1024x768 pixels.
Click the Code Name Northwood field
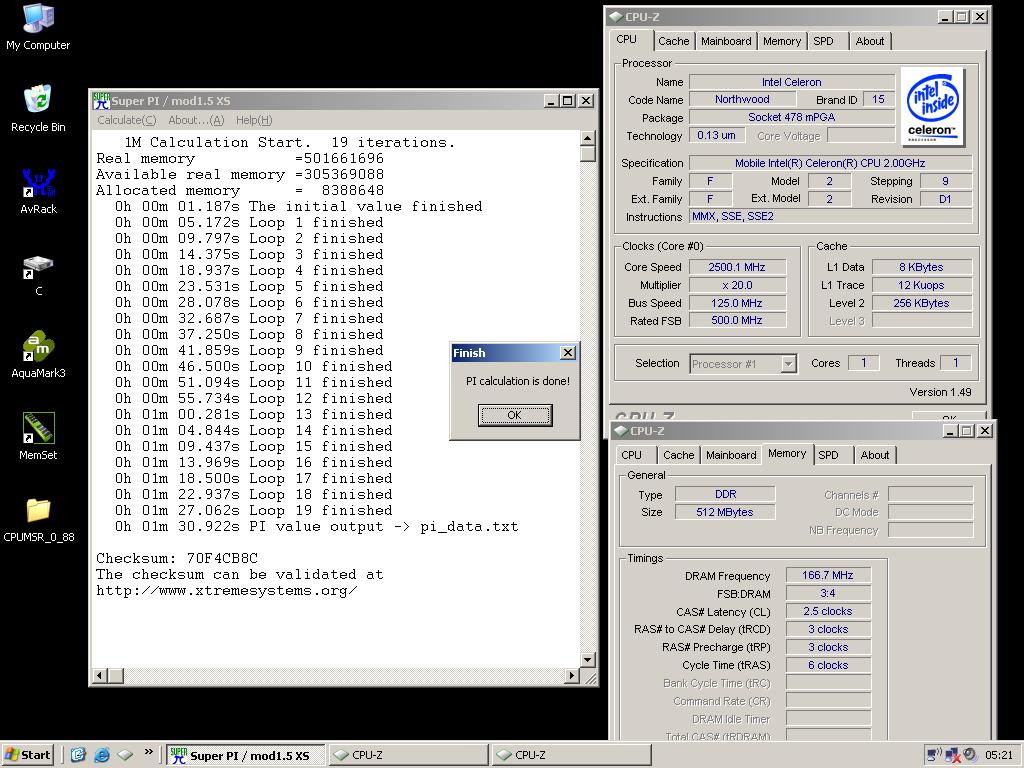click(x=743, y=99)
